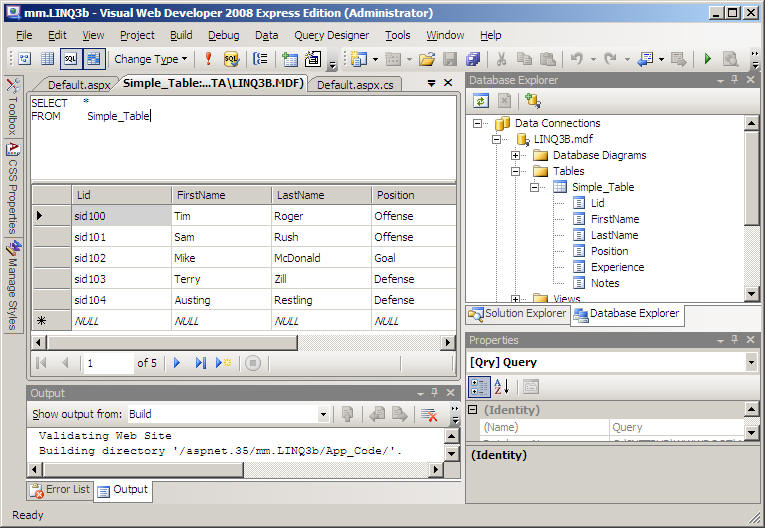Toggle the Show SQL Pane button
The height and width of the screenshot is (528, 765).
click(x=71, y=59)
